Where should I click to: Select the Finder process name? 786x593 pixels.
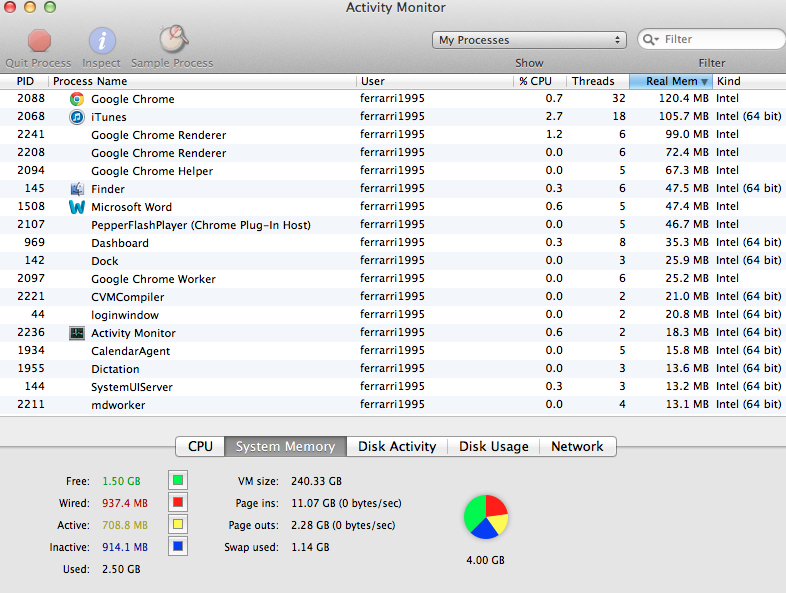coord(108,189)
